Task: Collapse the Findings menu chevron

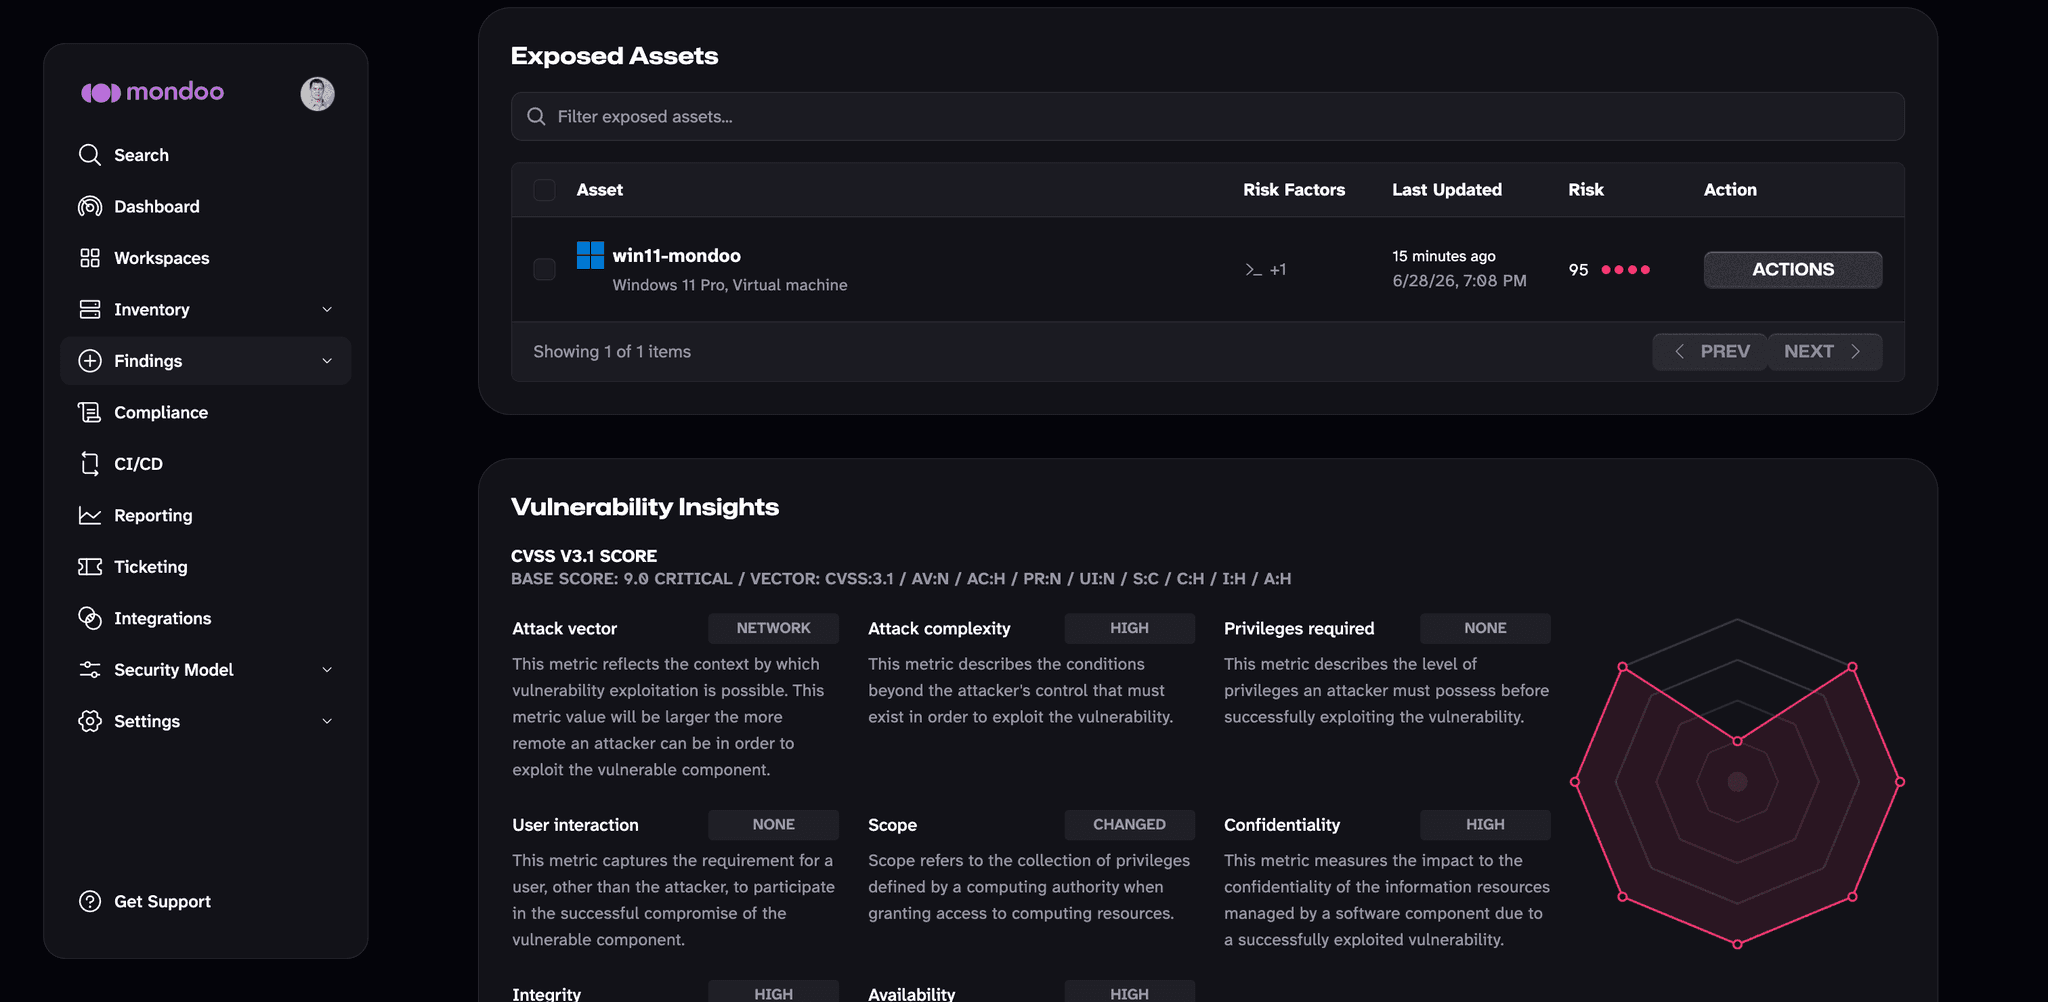Action: click(x=327, y=361)
